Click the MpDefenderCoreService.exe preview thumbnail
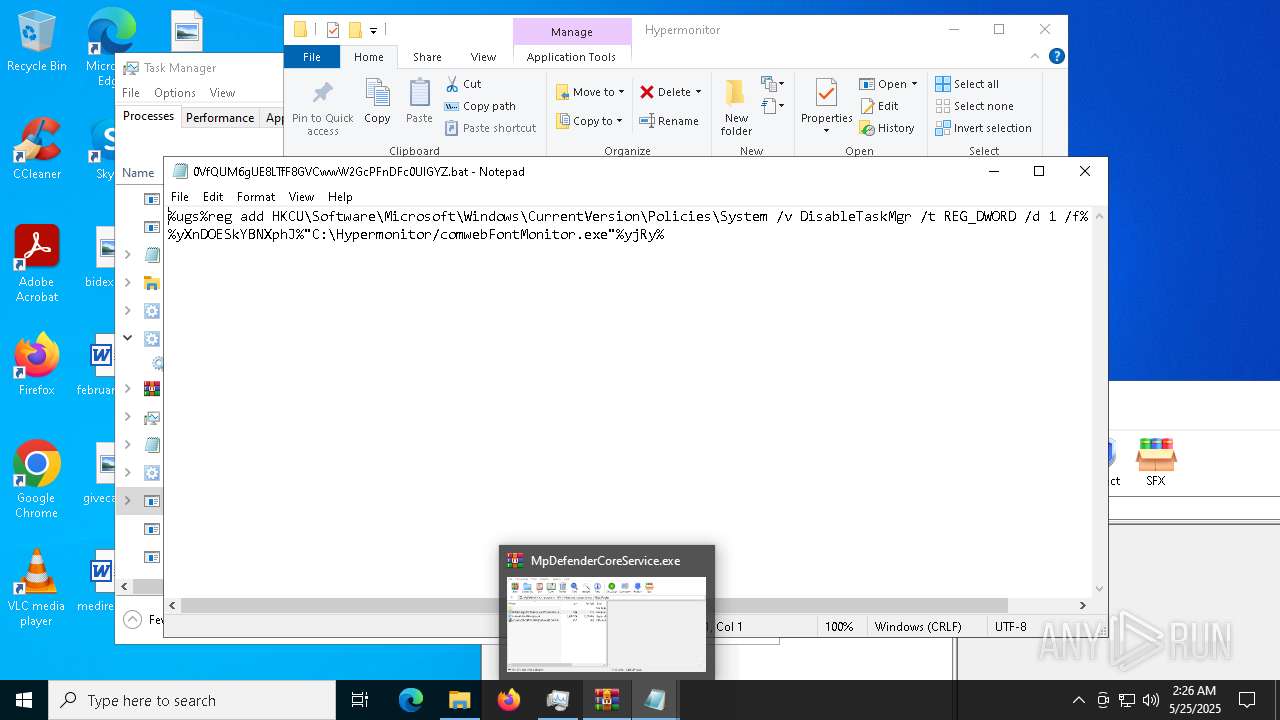Viewport: 1280px width, 720px height. [606, 624]
